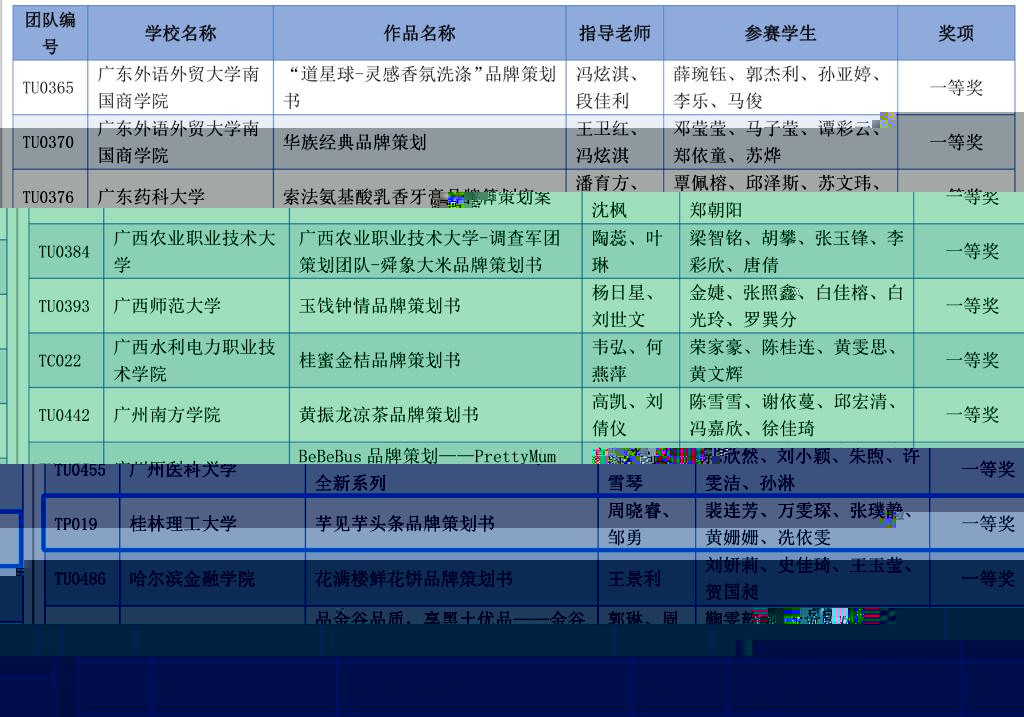The width and height of the screenshot is (1024, 717).
Task: Select the 哈尔滨金融学院 cell
Action: (x=212, y=579)
